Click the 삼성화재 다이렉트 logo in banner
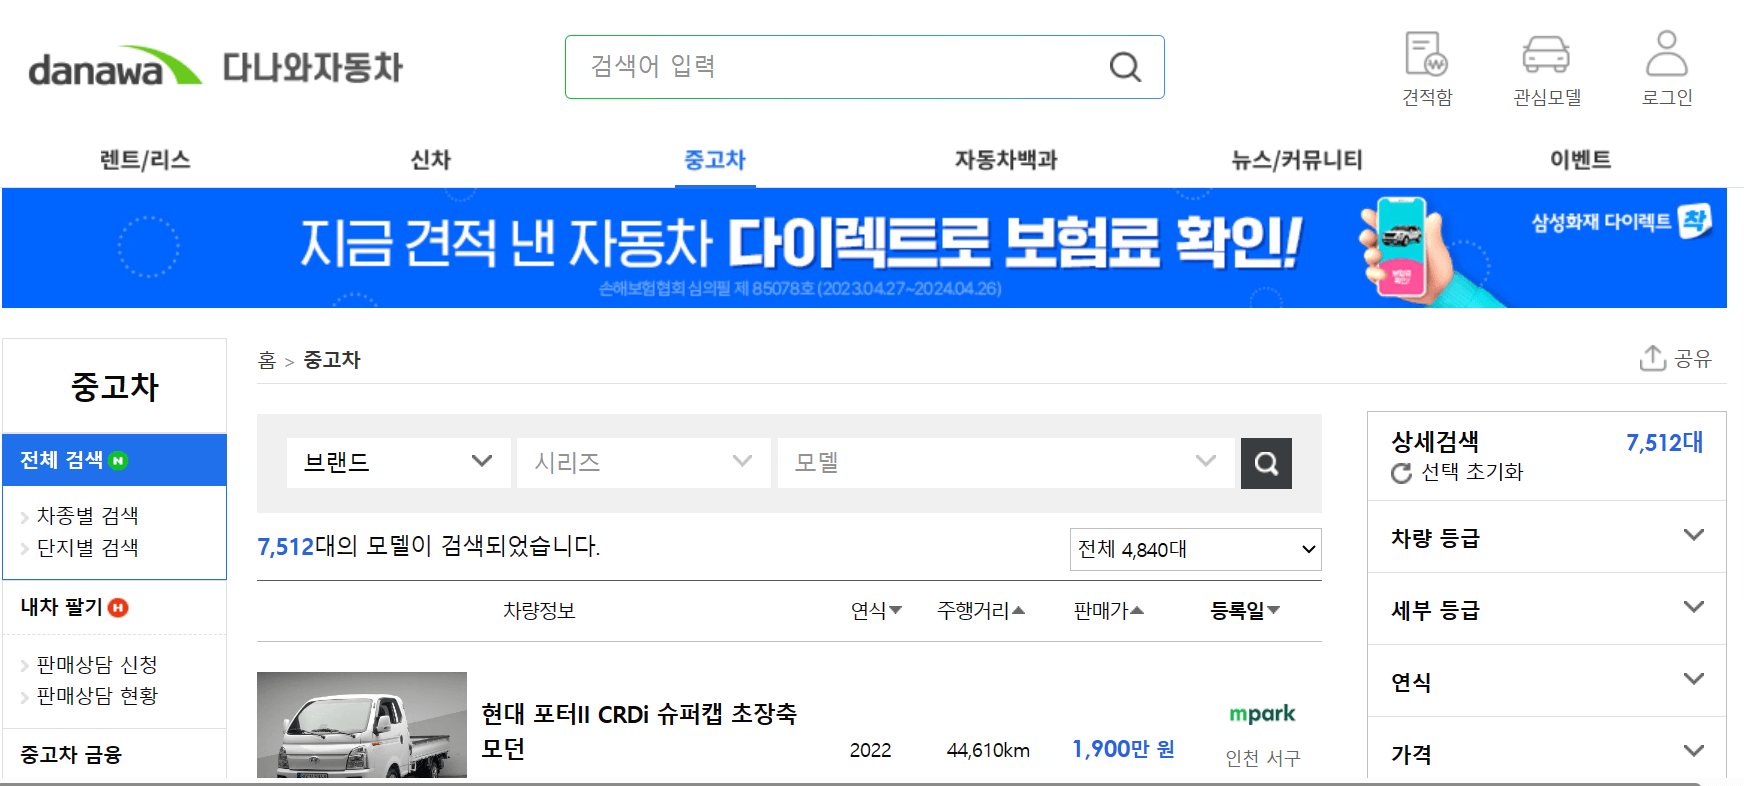This screenshot has height=786, width=1744. coord(1621,221)
